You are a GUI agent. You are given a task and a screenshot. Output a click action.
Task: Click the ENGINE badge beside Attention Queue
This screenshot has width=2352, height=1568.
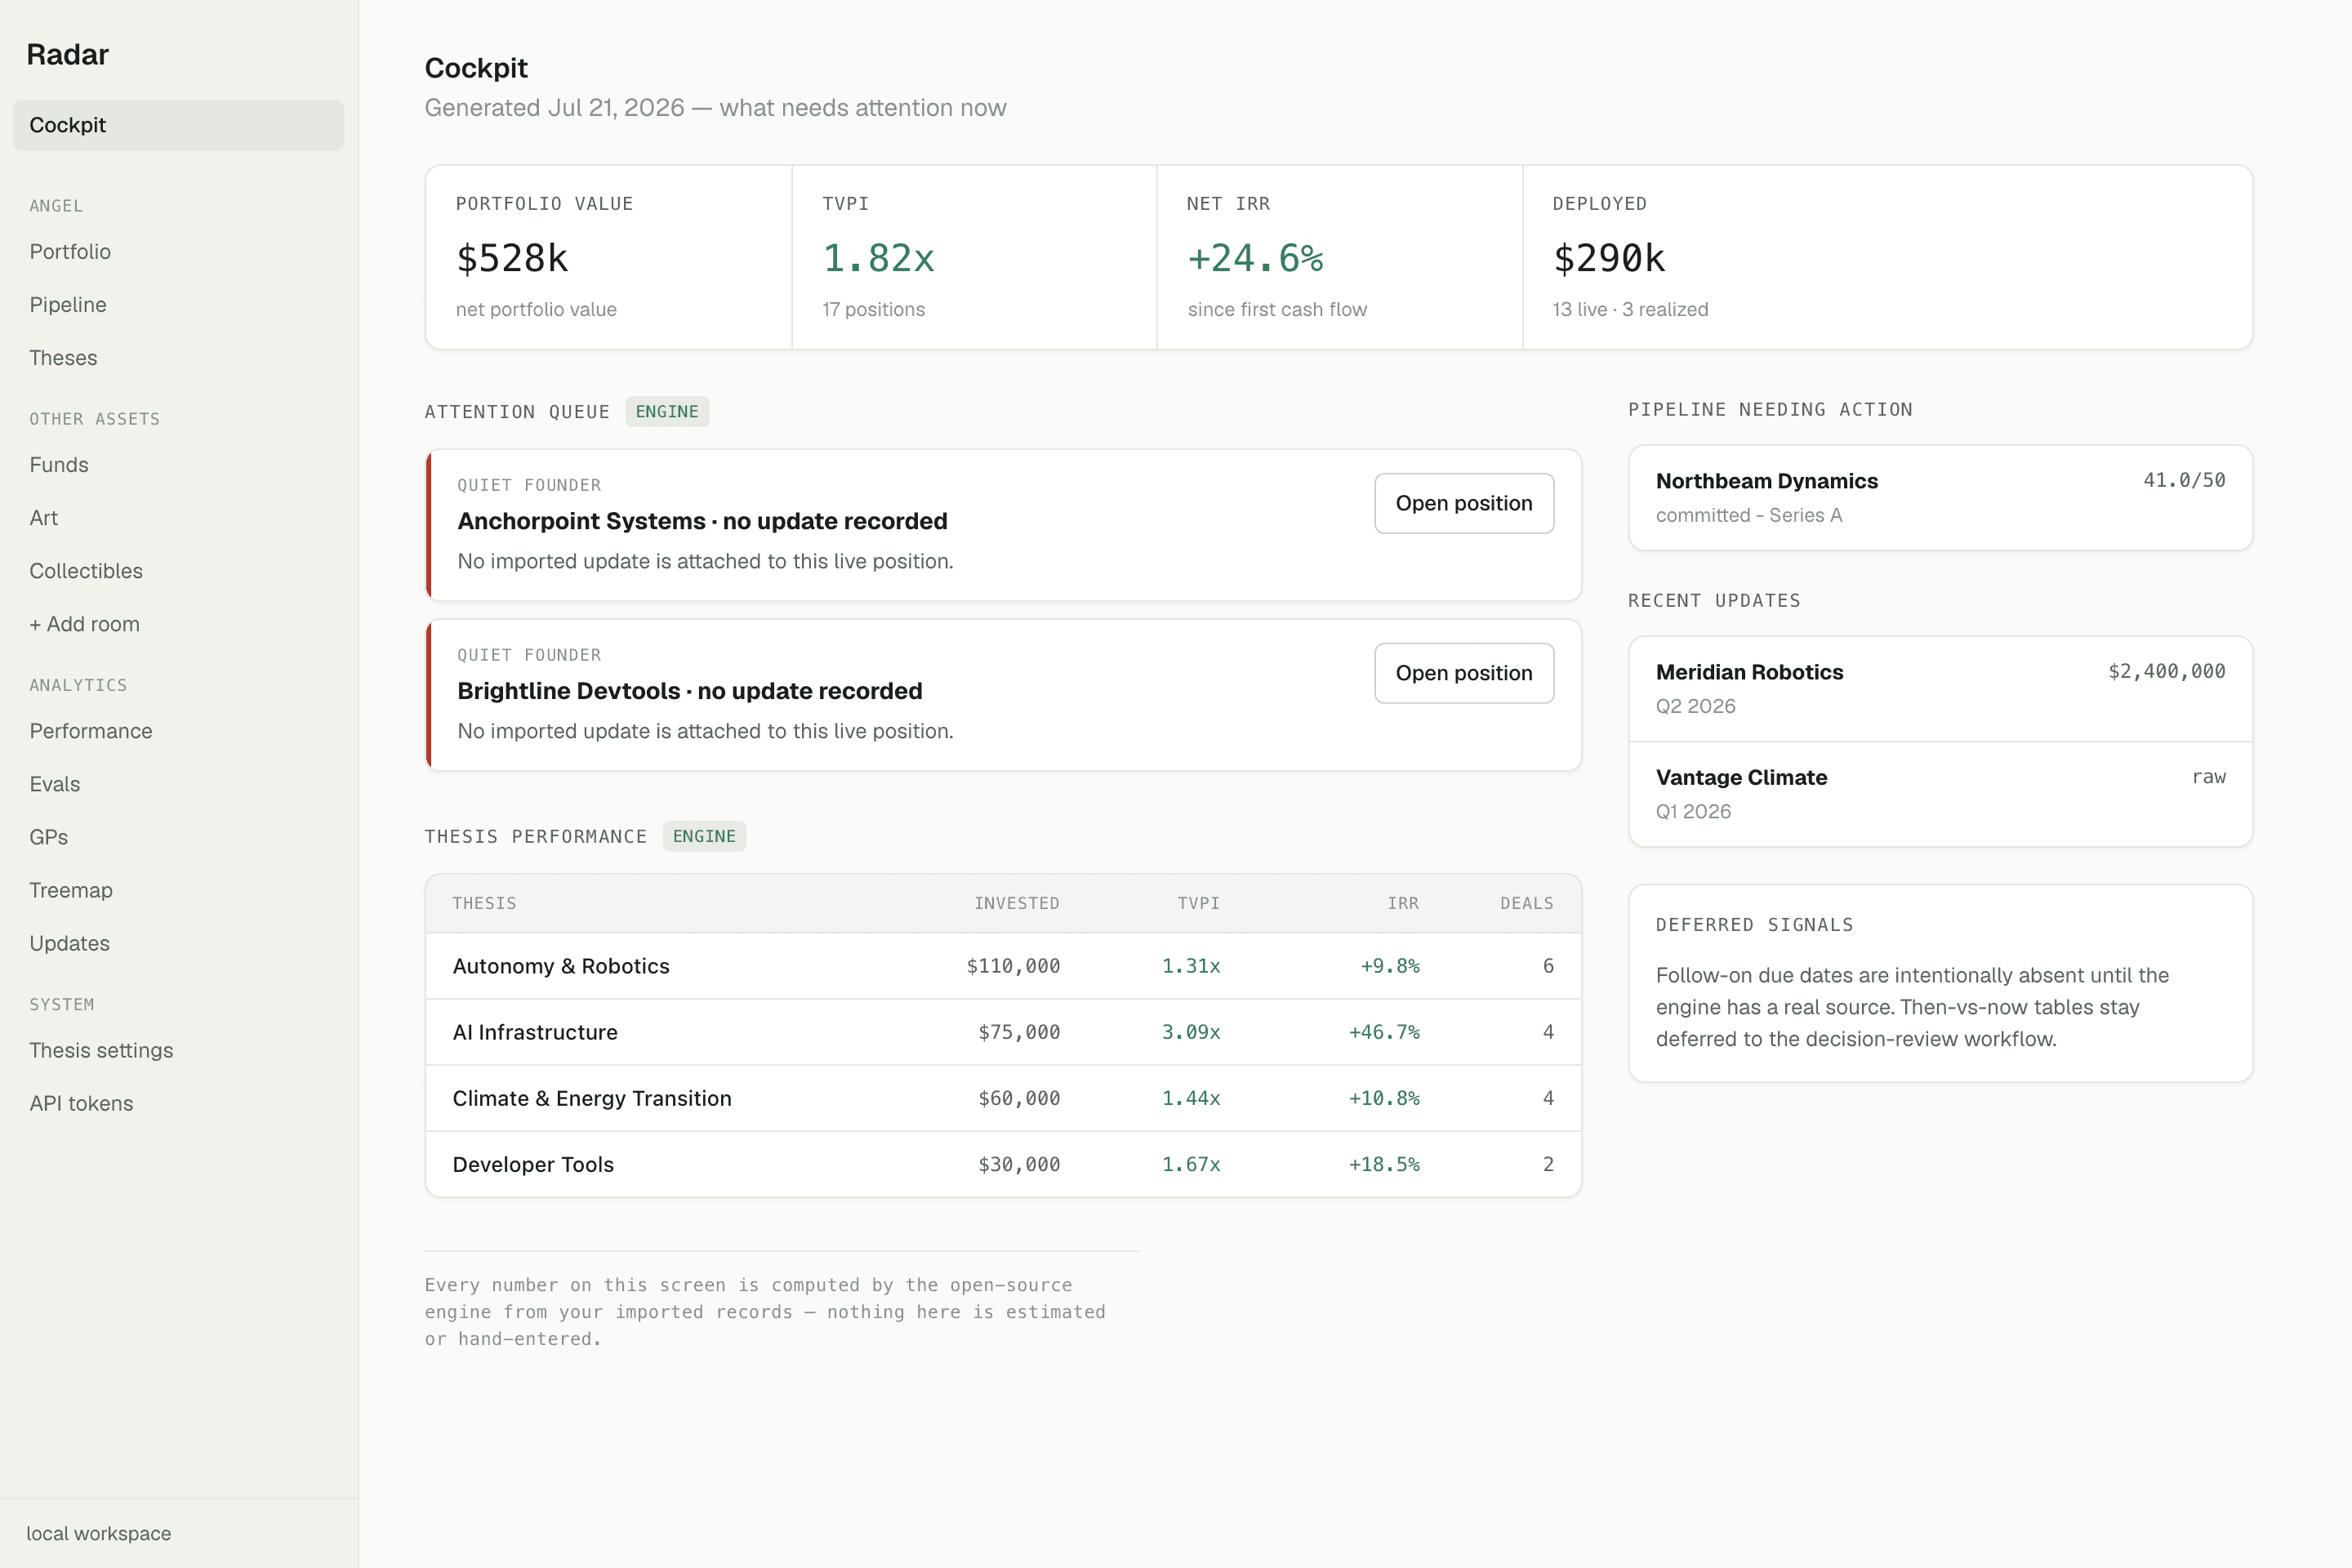(x=667, y=412)
